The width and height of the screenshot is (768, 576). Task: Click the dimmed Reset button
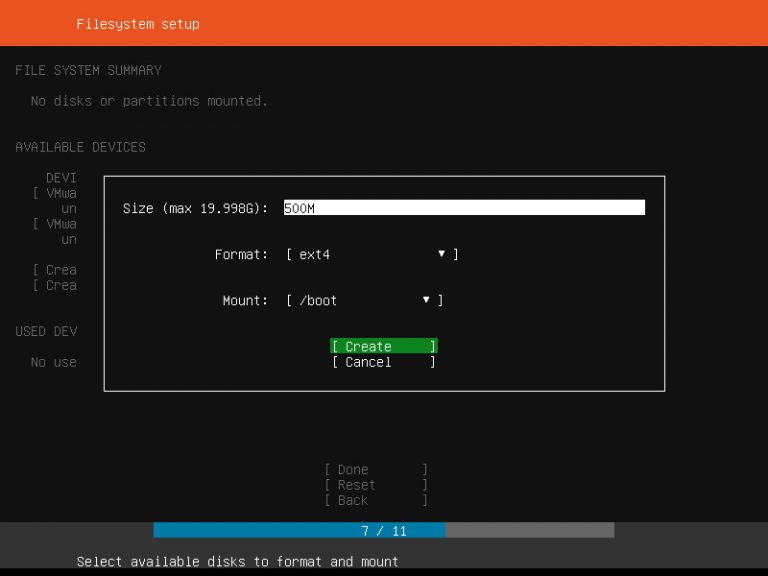376,485
